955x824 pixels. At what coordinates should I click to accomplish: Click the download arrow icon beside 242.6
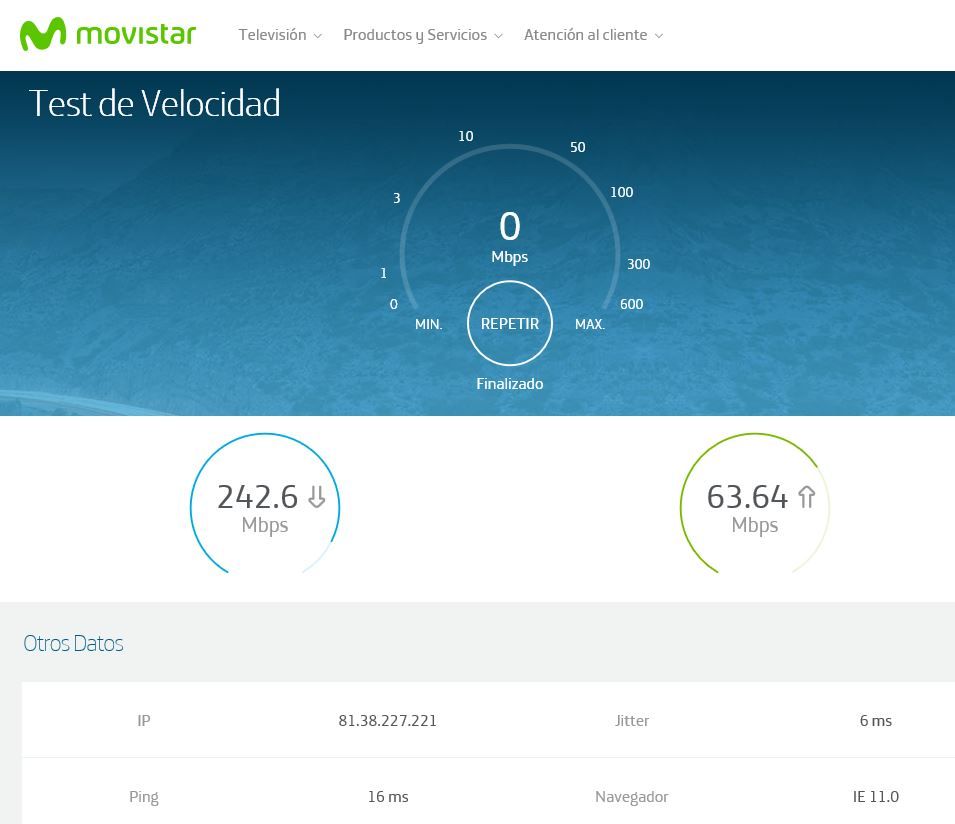click(316, 497)
